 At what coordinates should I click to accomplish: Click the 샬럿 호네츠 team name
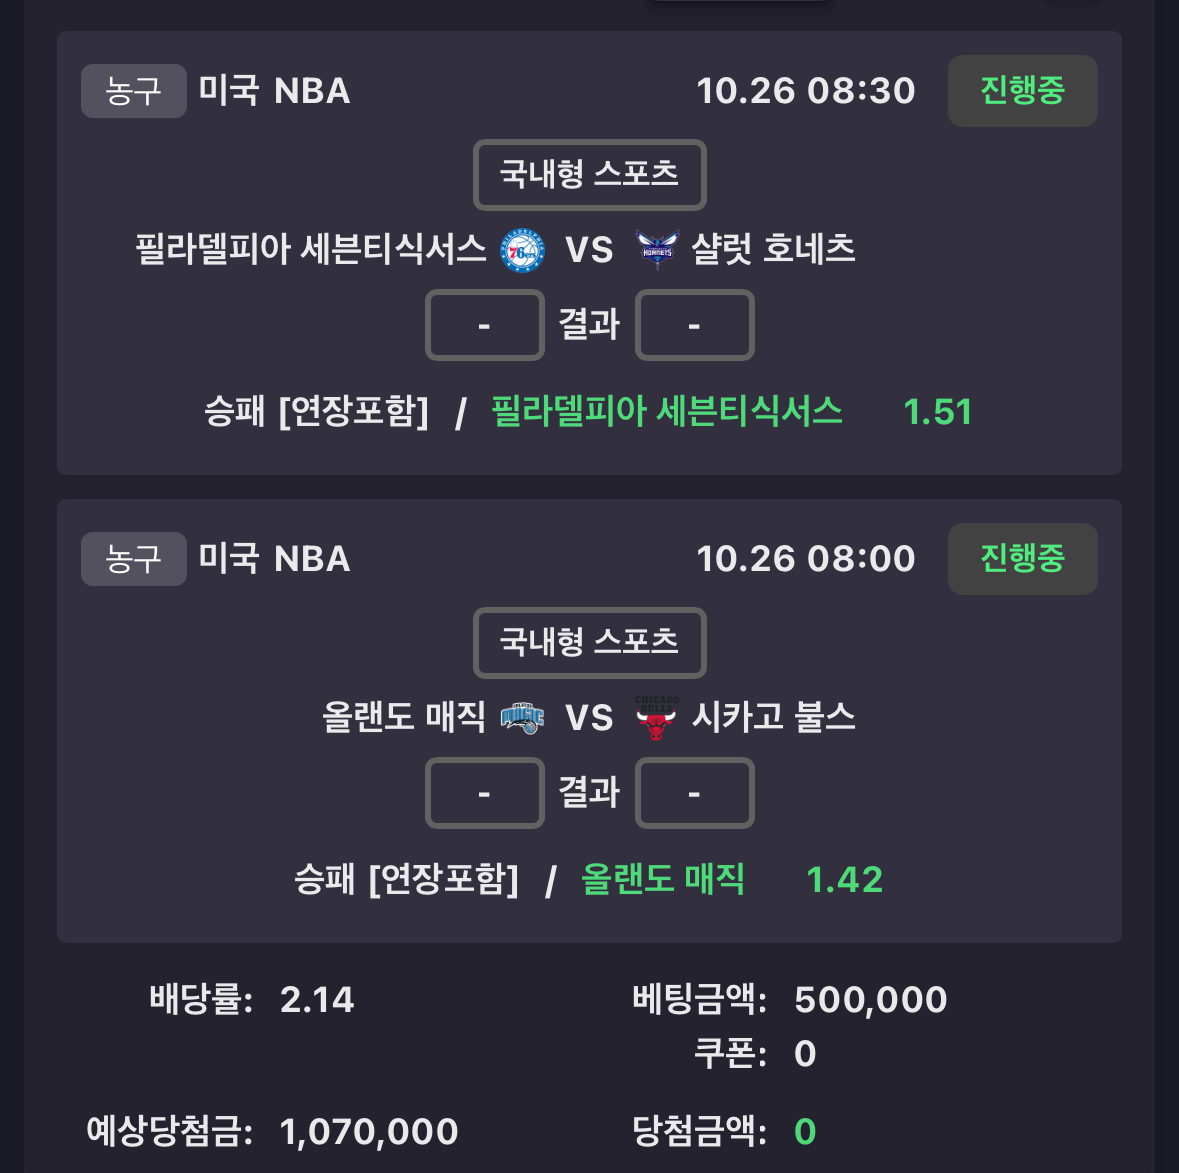[x=773, y=250]
